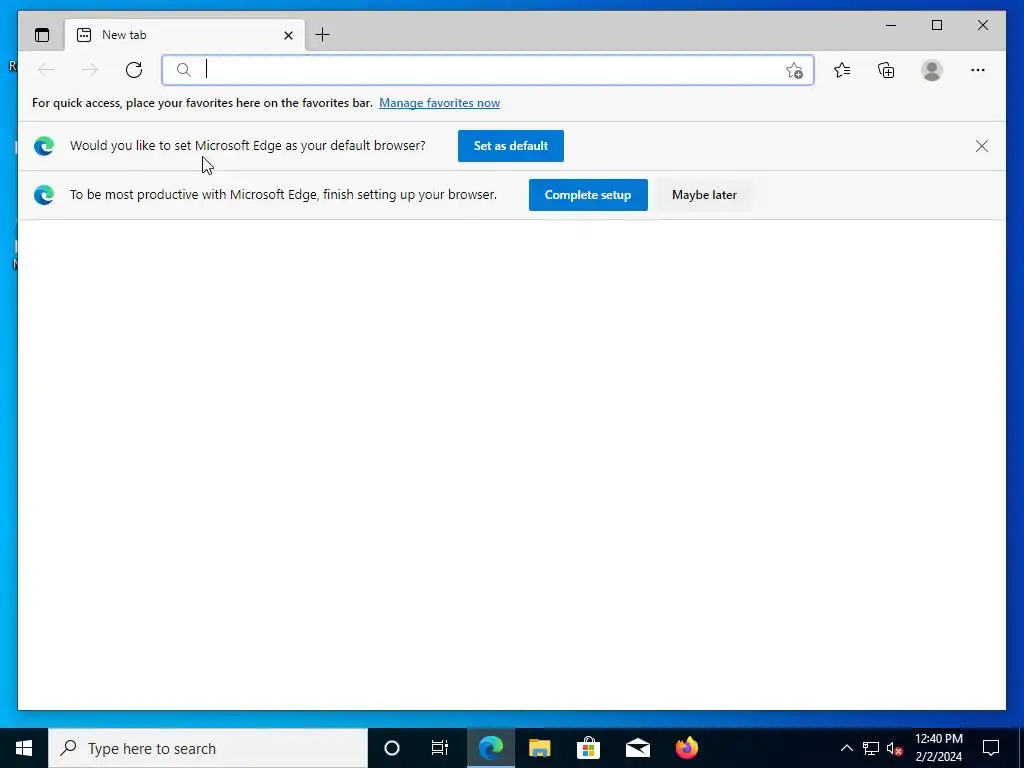Click the Back navigation arrow
The width and height of the screenshot is (1024, 768).
[46, 70]
